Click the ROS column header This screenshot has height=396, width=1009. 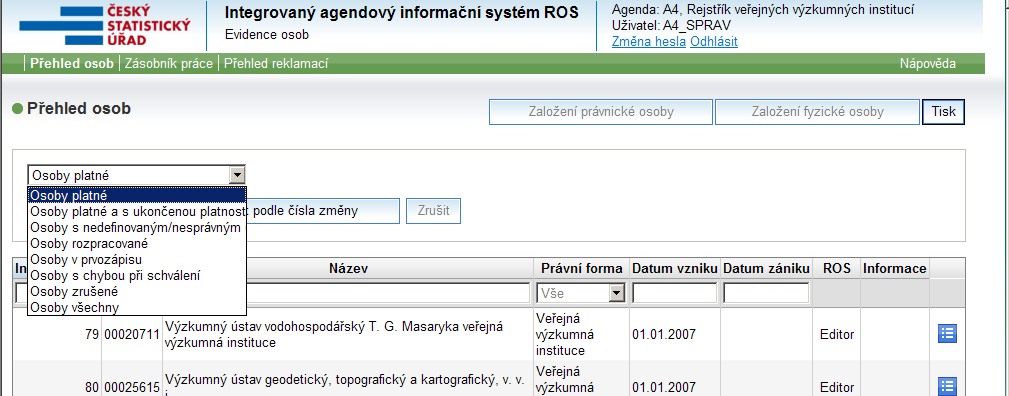[x=837, y=269]
